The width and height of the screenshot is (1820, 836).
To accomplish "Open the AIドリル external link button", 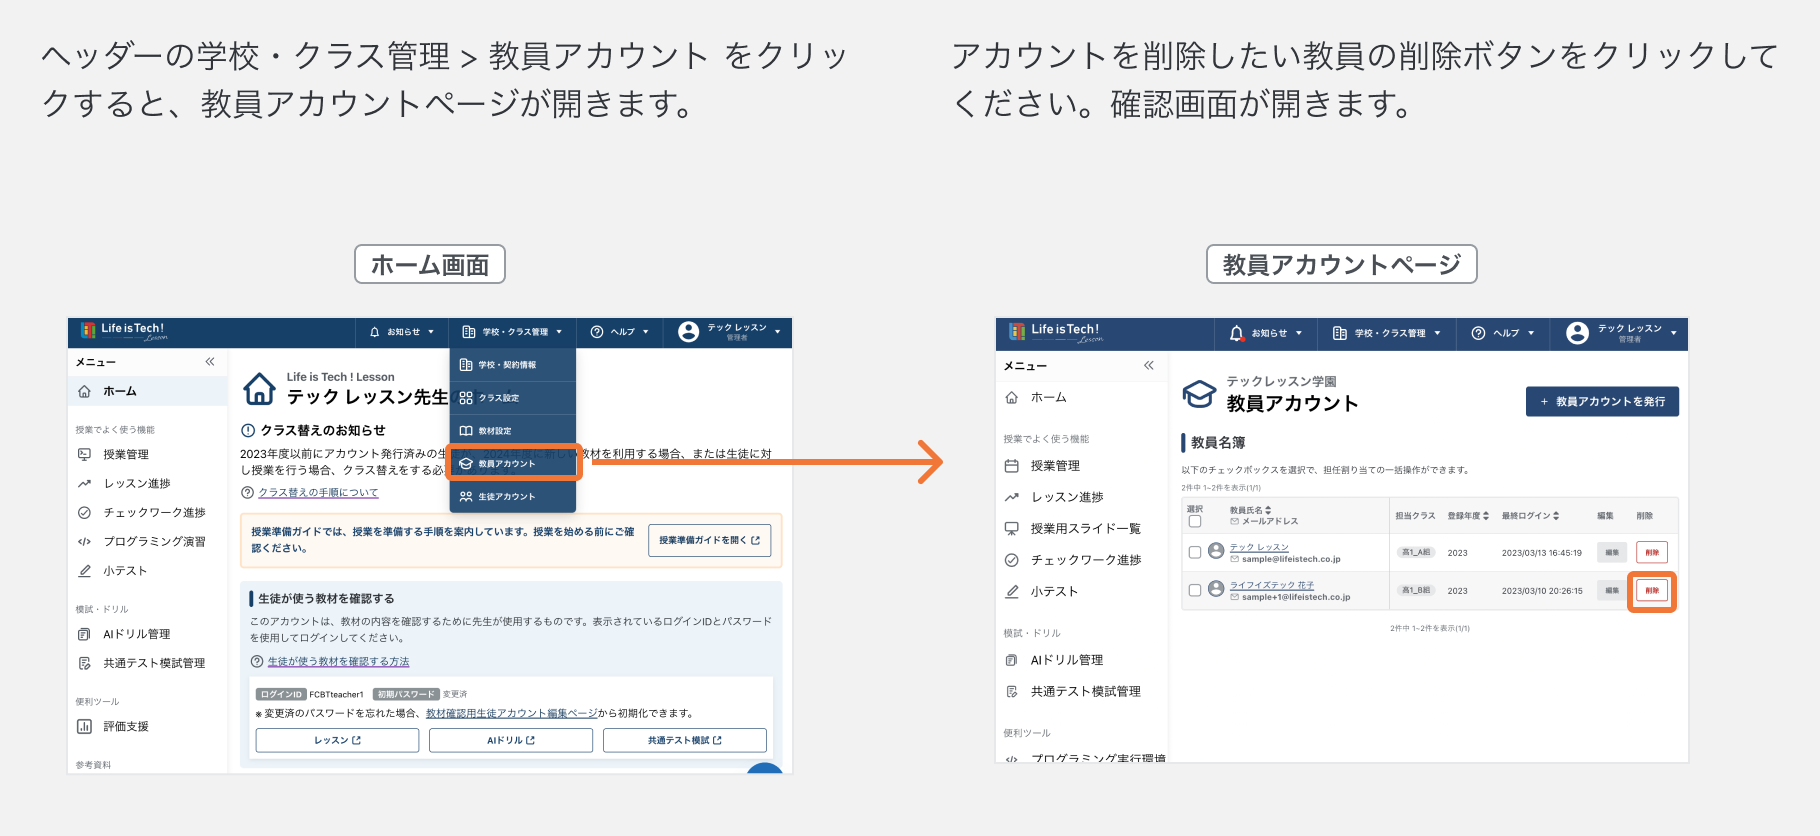I will (x=511, y=740).
